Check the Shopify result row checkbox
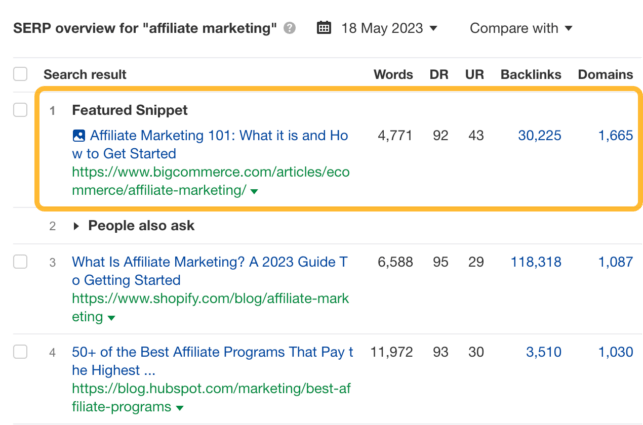This screenshot has width=643, height=425. click(x=20, y=262)
